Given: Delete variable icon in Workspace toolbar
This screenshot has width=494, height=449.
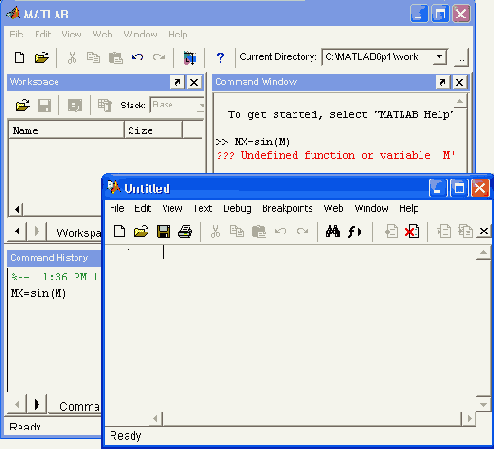Looking at the screenshot, I should point(105,105).
